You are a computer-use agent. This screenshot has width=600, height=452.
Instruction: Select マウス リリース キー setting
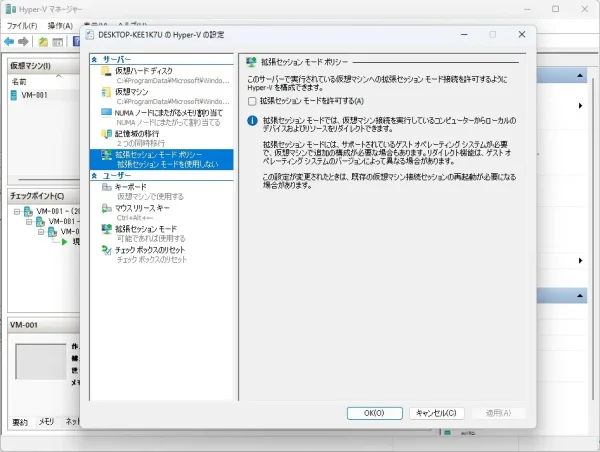161,212
